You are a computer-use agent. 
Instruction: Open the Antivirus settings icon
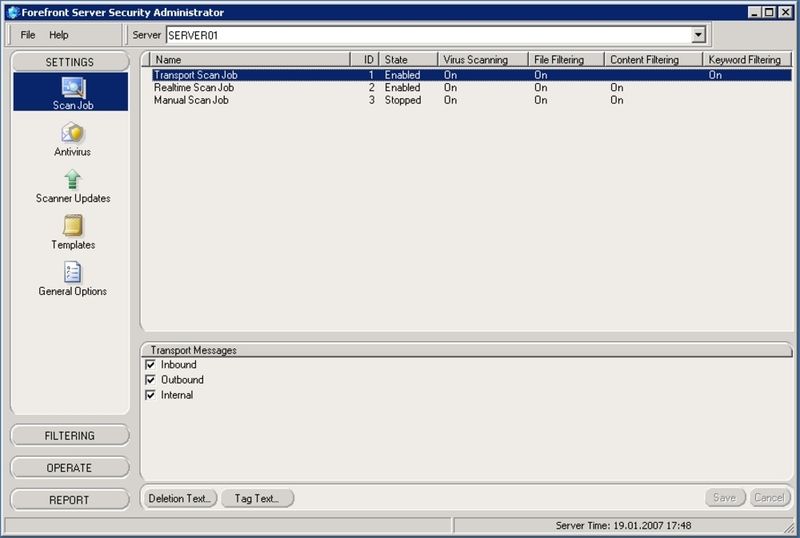72,133
